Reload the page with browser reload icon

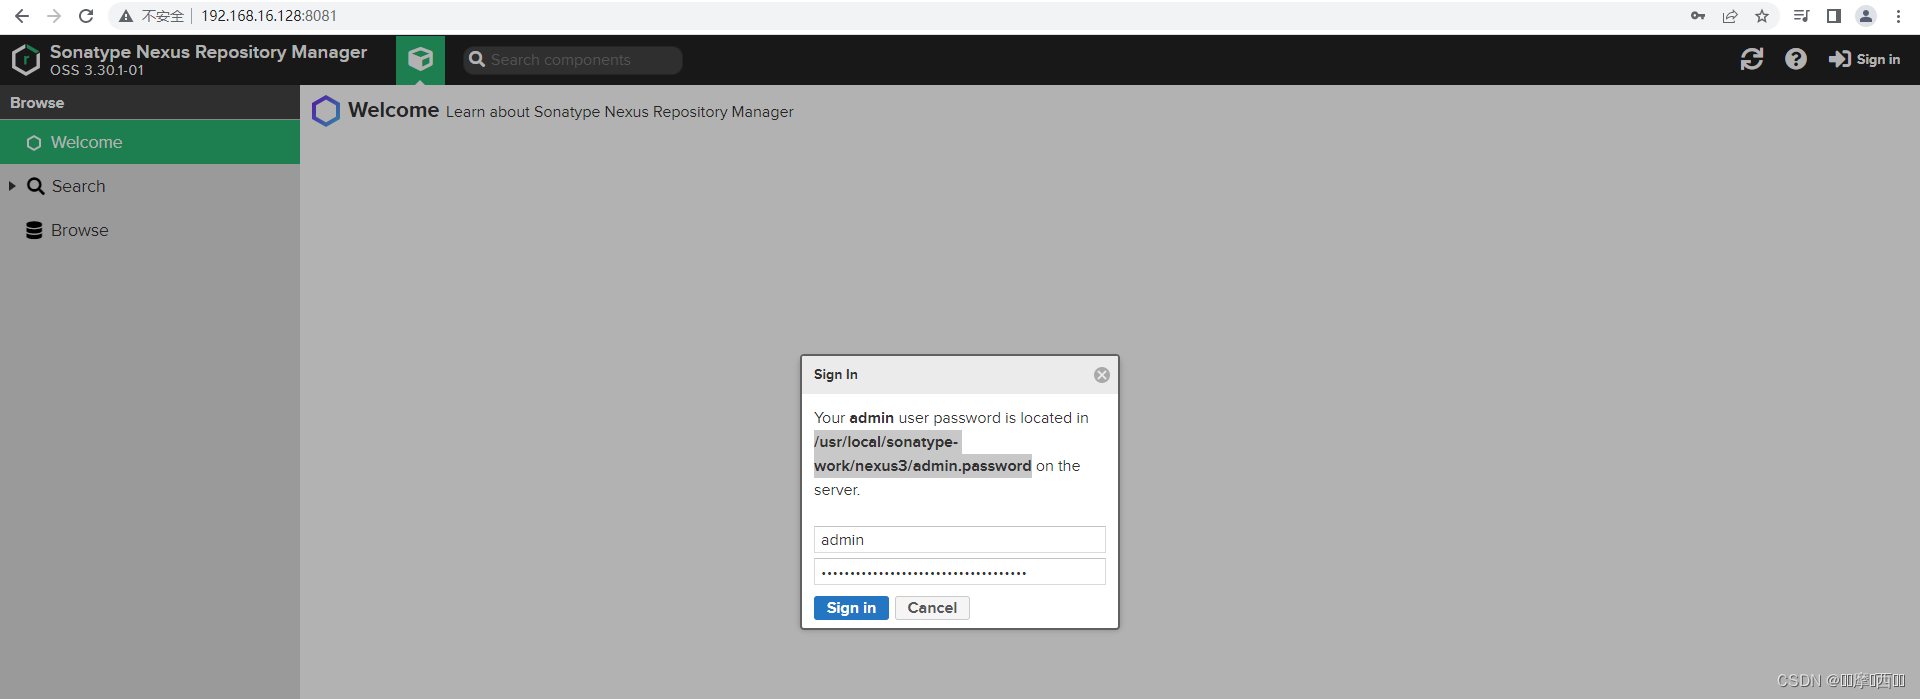[86, 16]
